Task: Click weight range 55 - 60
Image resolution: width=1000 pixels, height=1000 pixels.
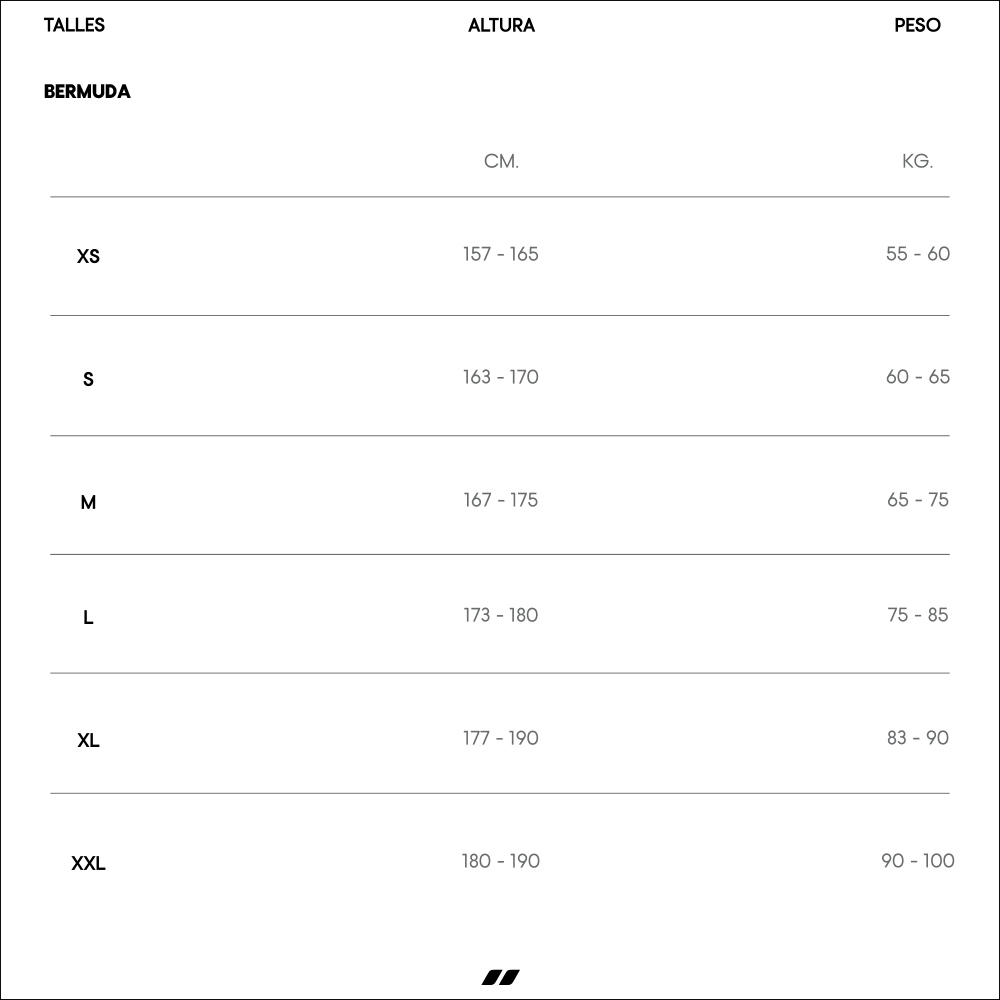Action: pyautogui.click(x=918, y=254)
